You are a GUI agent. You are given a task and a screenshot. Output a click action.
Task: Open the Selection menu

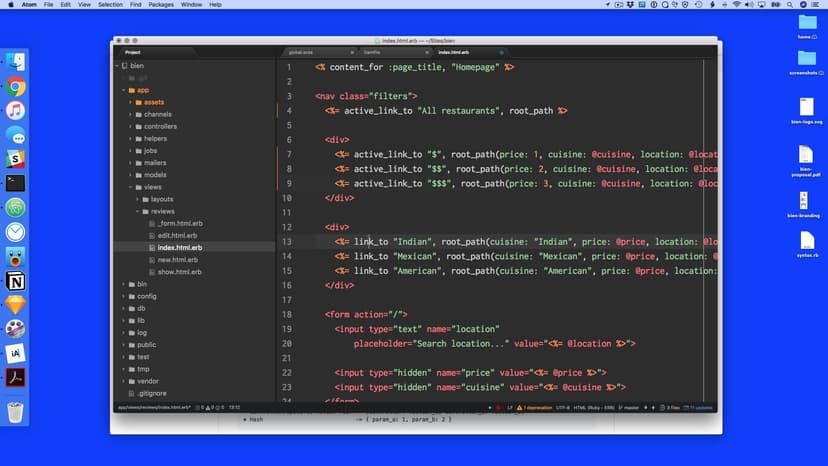(110, 5)
